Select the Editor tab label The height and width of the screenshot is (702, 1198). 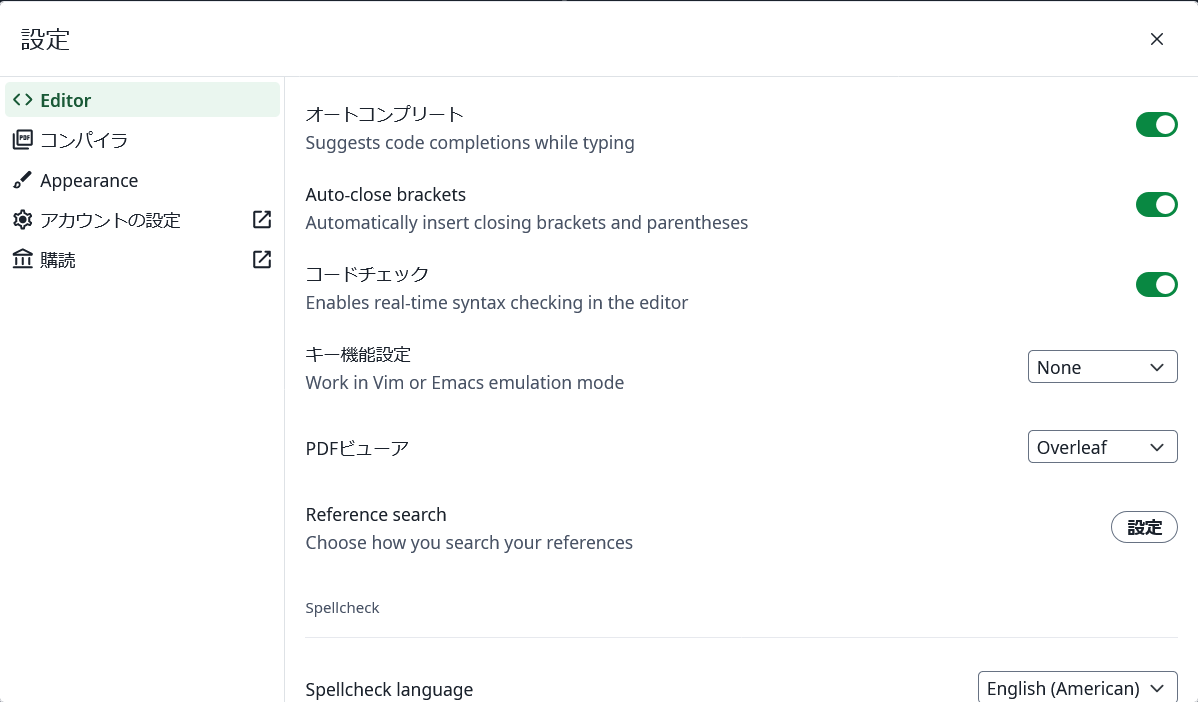(x=66, y=100)
